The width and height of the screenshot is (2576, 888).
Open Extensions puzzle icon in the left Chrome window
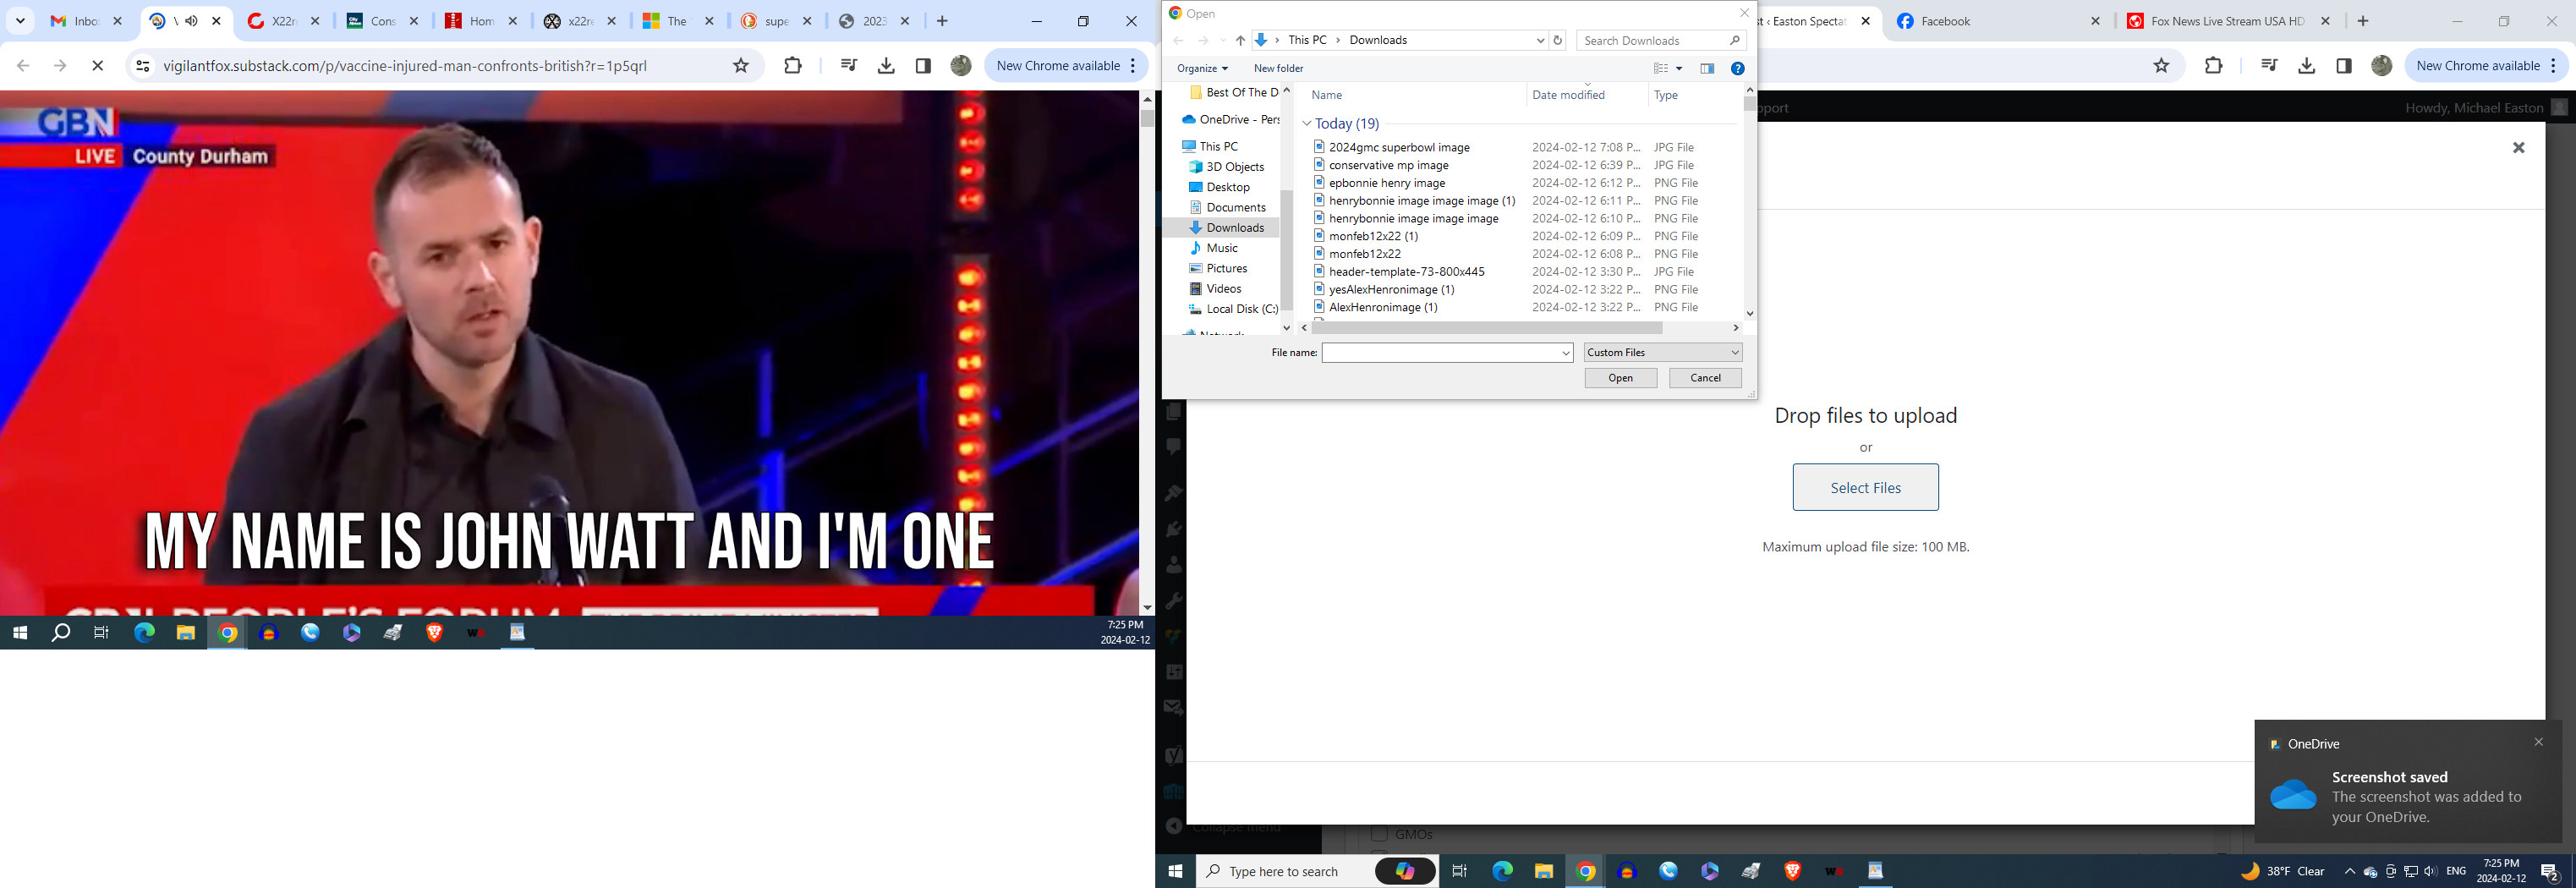(x=793, y=66)
